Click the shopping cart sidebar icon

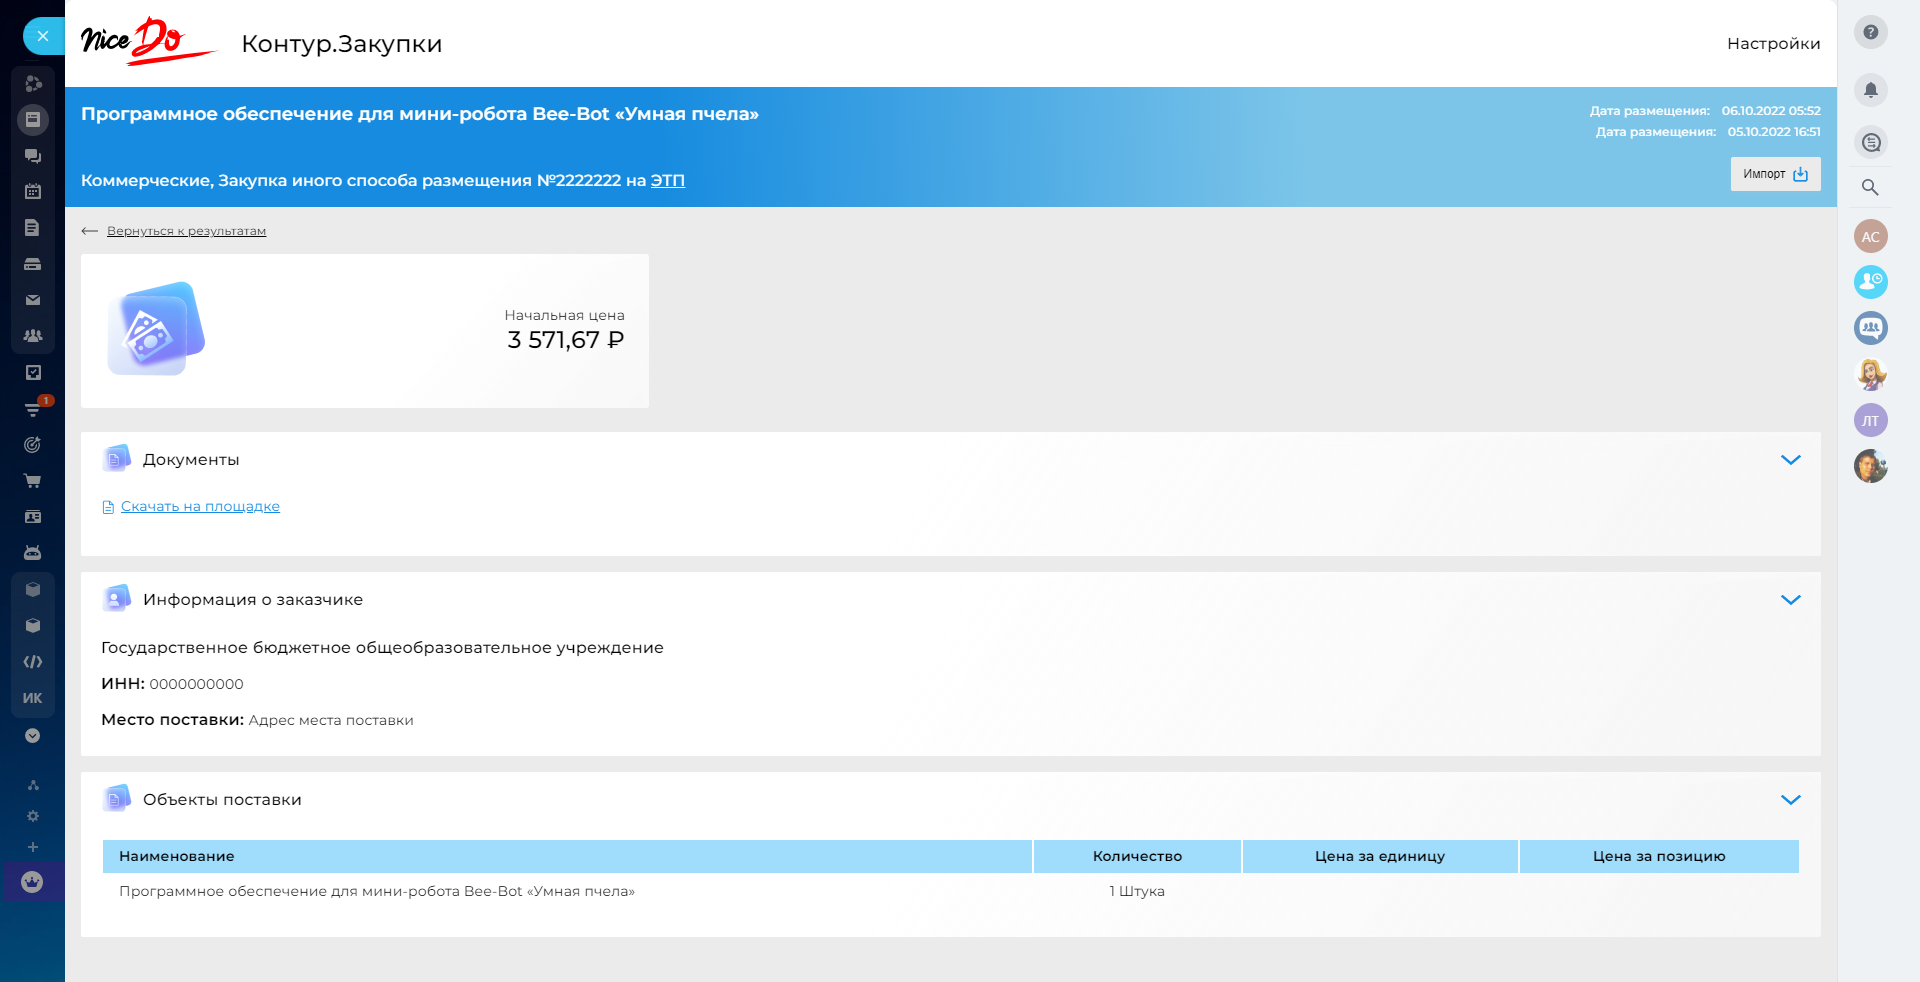(32, 481)
